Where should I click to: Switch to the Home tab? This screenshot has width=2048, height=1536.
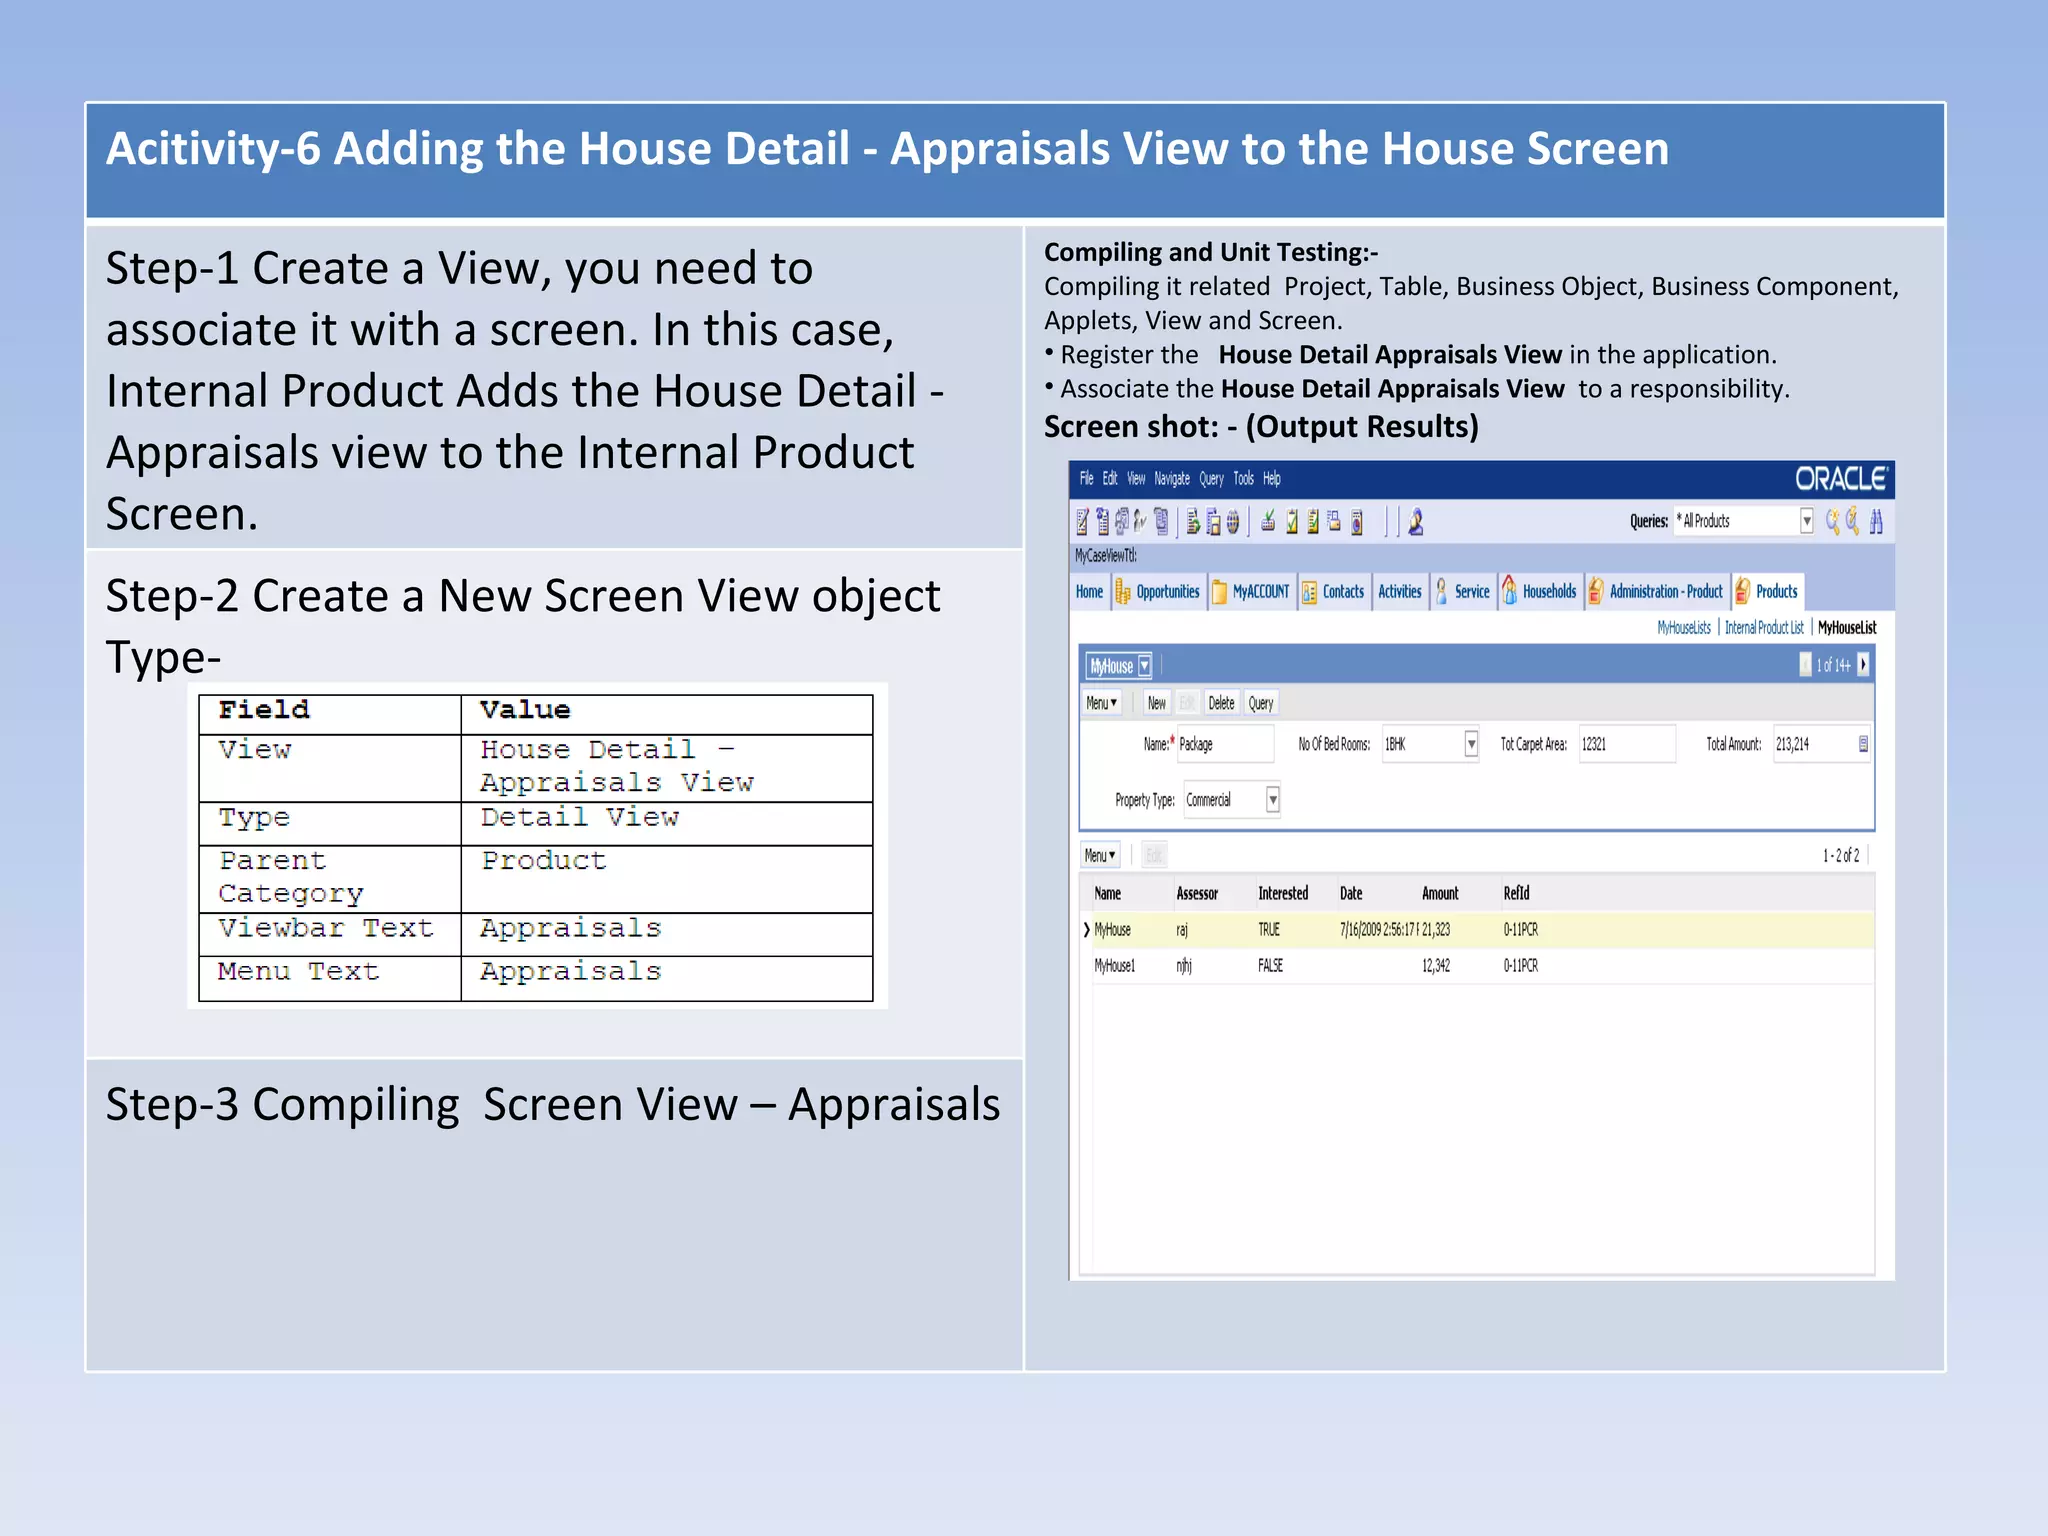pos(1089,592)
